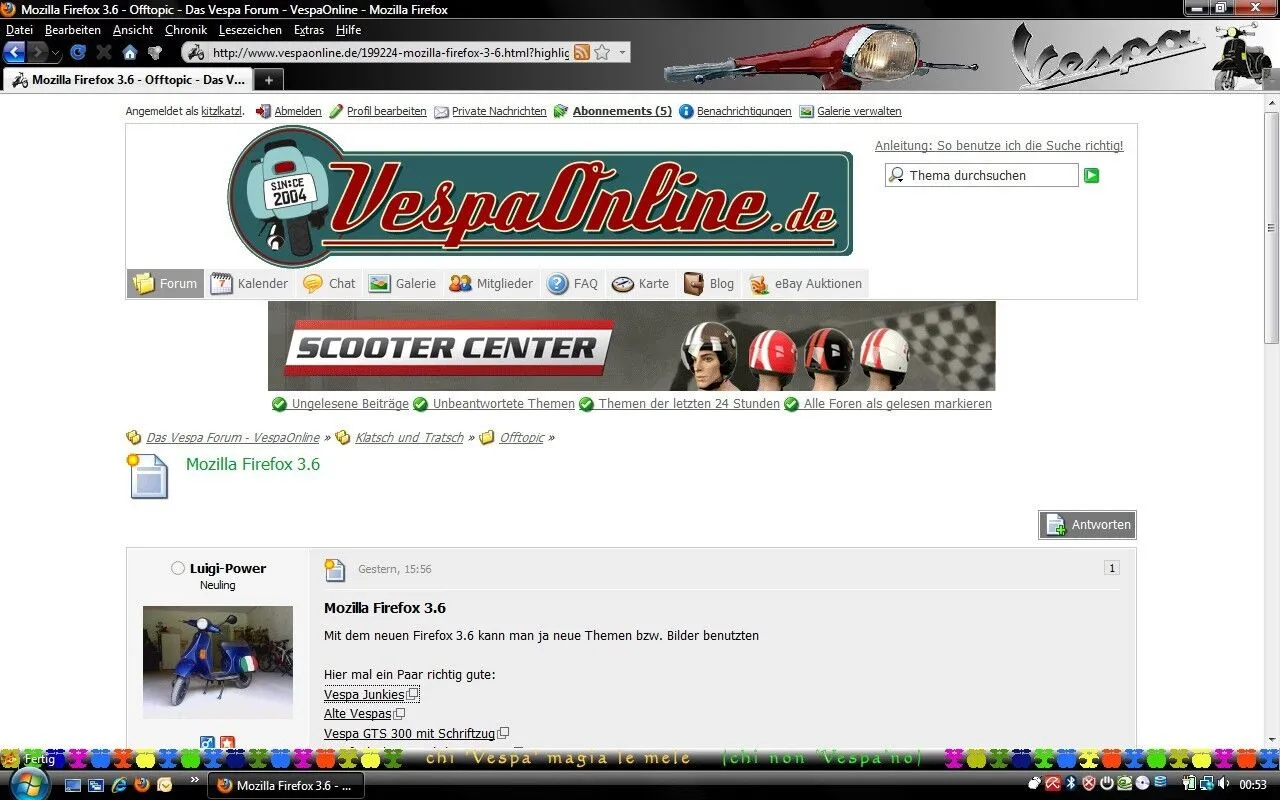Go to the Offtopic breadcrumb
Screen dimensions: 1280x800
522,438
